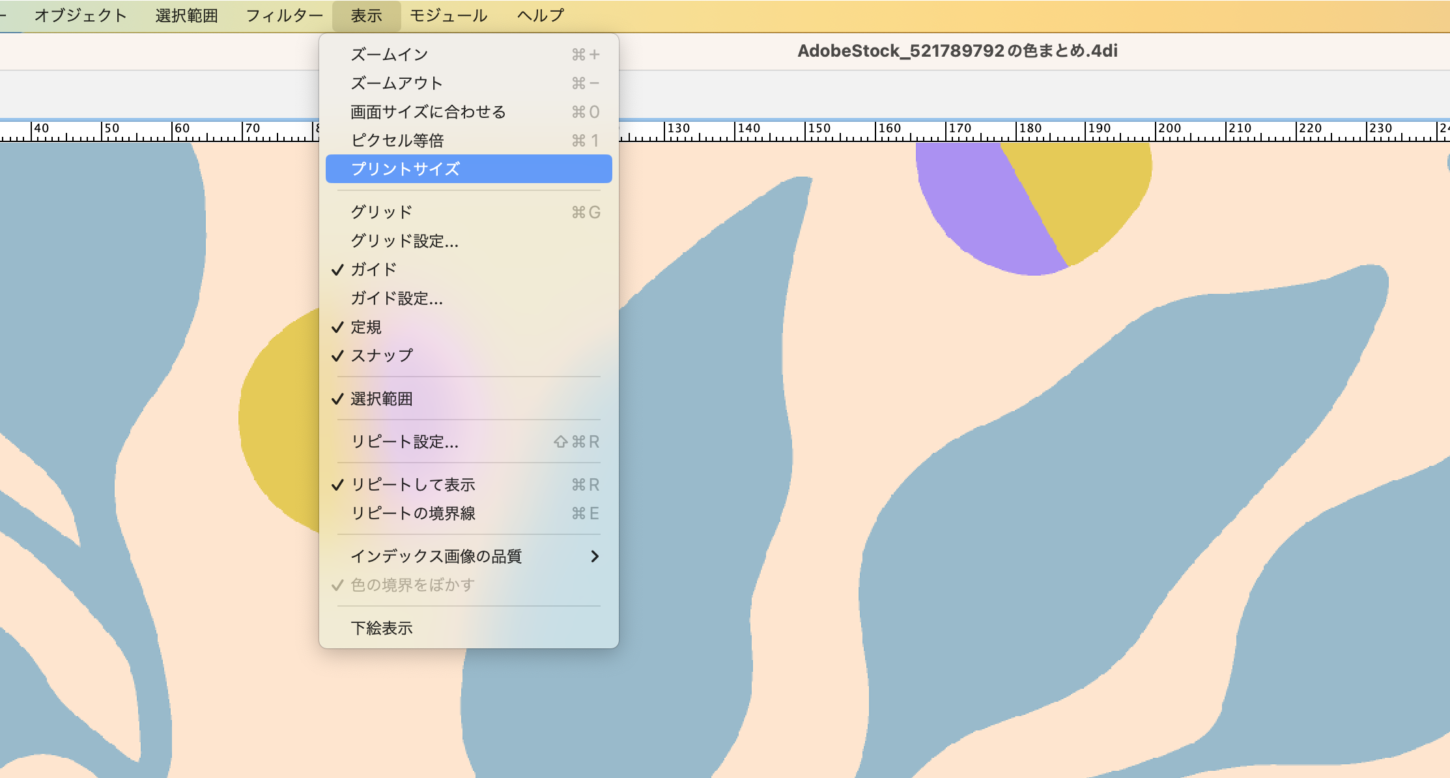Click highlighted プリントサイズ item
Viewport: 1450px width, 778px height.
point(405,169)
